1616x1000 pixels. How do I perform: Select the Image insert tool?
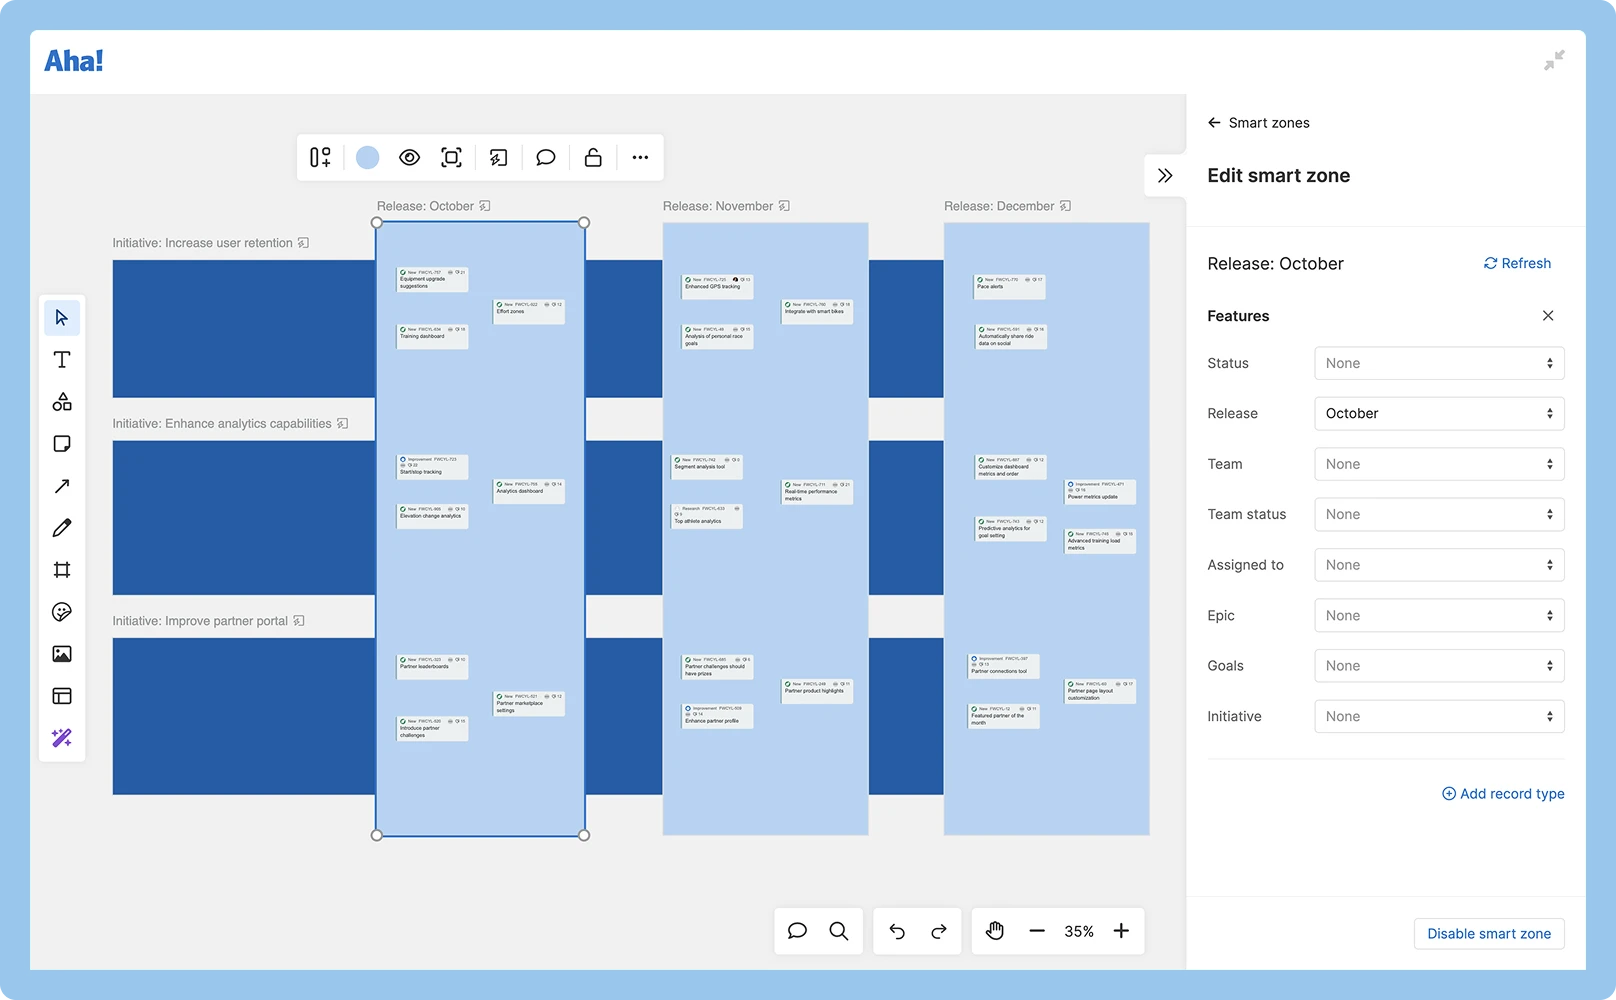[62, 653]
